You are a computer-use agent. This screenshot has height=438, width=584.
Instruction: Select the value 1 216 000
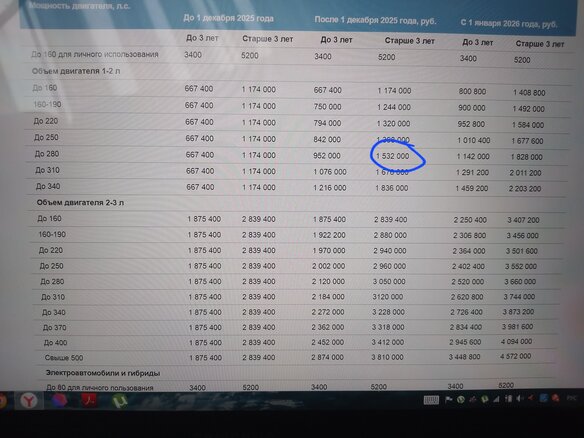point(330,188)
